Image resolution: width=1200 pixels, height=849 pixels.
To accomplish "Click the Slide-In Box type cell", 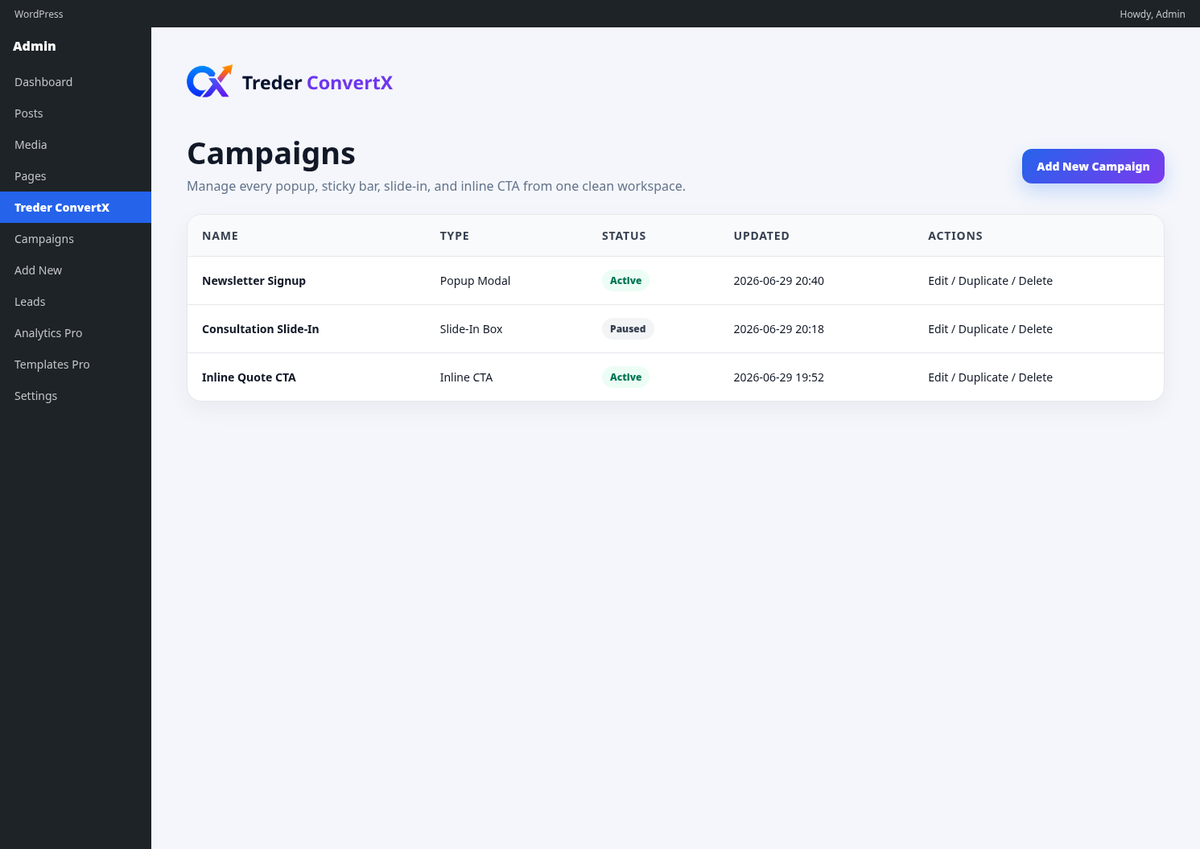I will 471,329.
